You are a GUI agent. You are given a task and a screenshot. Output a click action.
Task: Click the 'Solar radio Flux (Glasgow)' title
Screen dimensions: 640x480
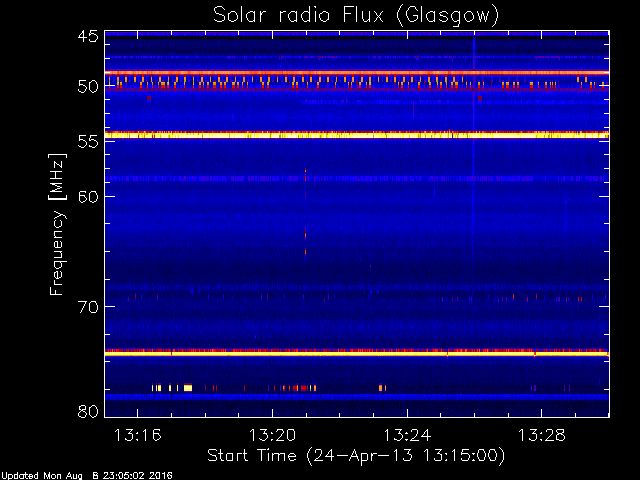tap(356, 16)
